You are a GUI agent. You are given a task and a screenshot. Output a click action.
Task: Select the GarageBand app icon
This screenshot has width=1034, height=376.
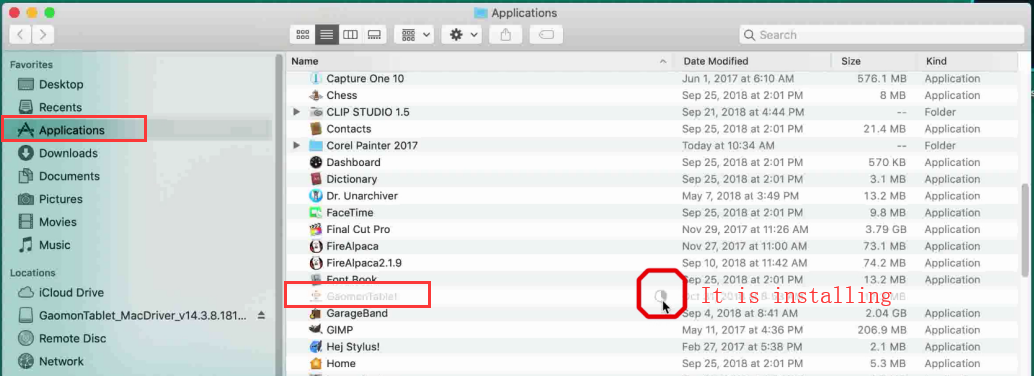pos(315,313)
